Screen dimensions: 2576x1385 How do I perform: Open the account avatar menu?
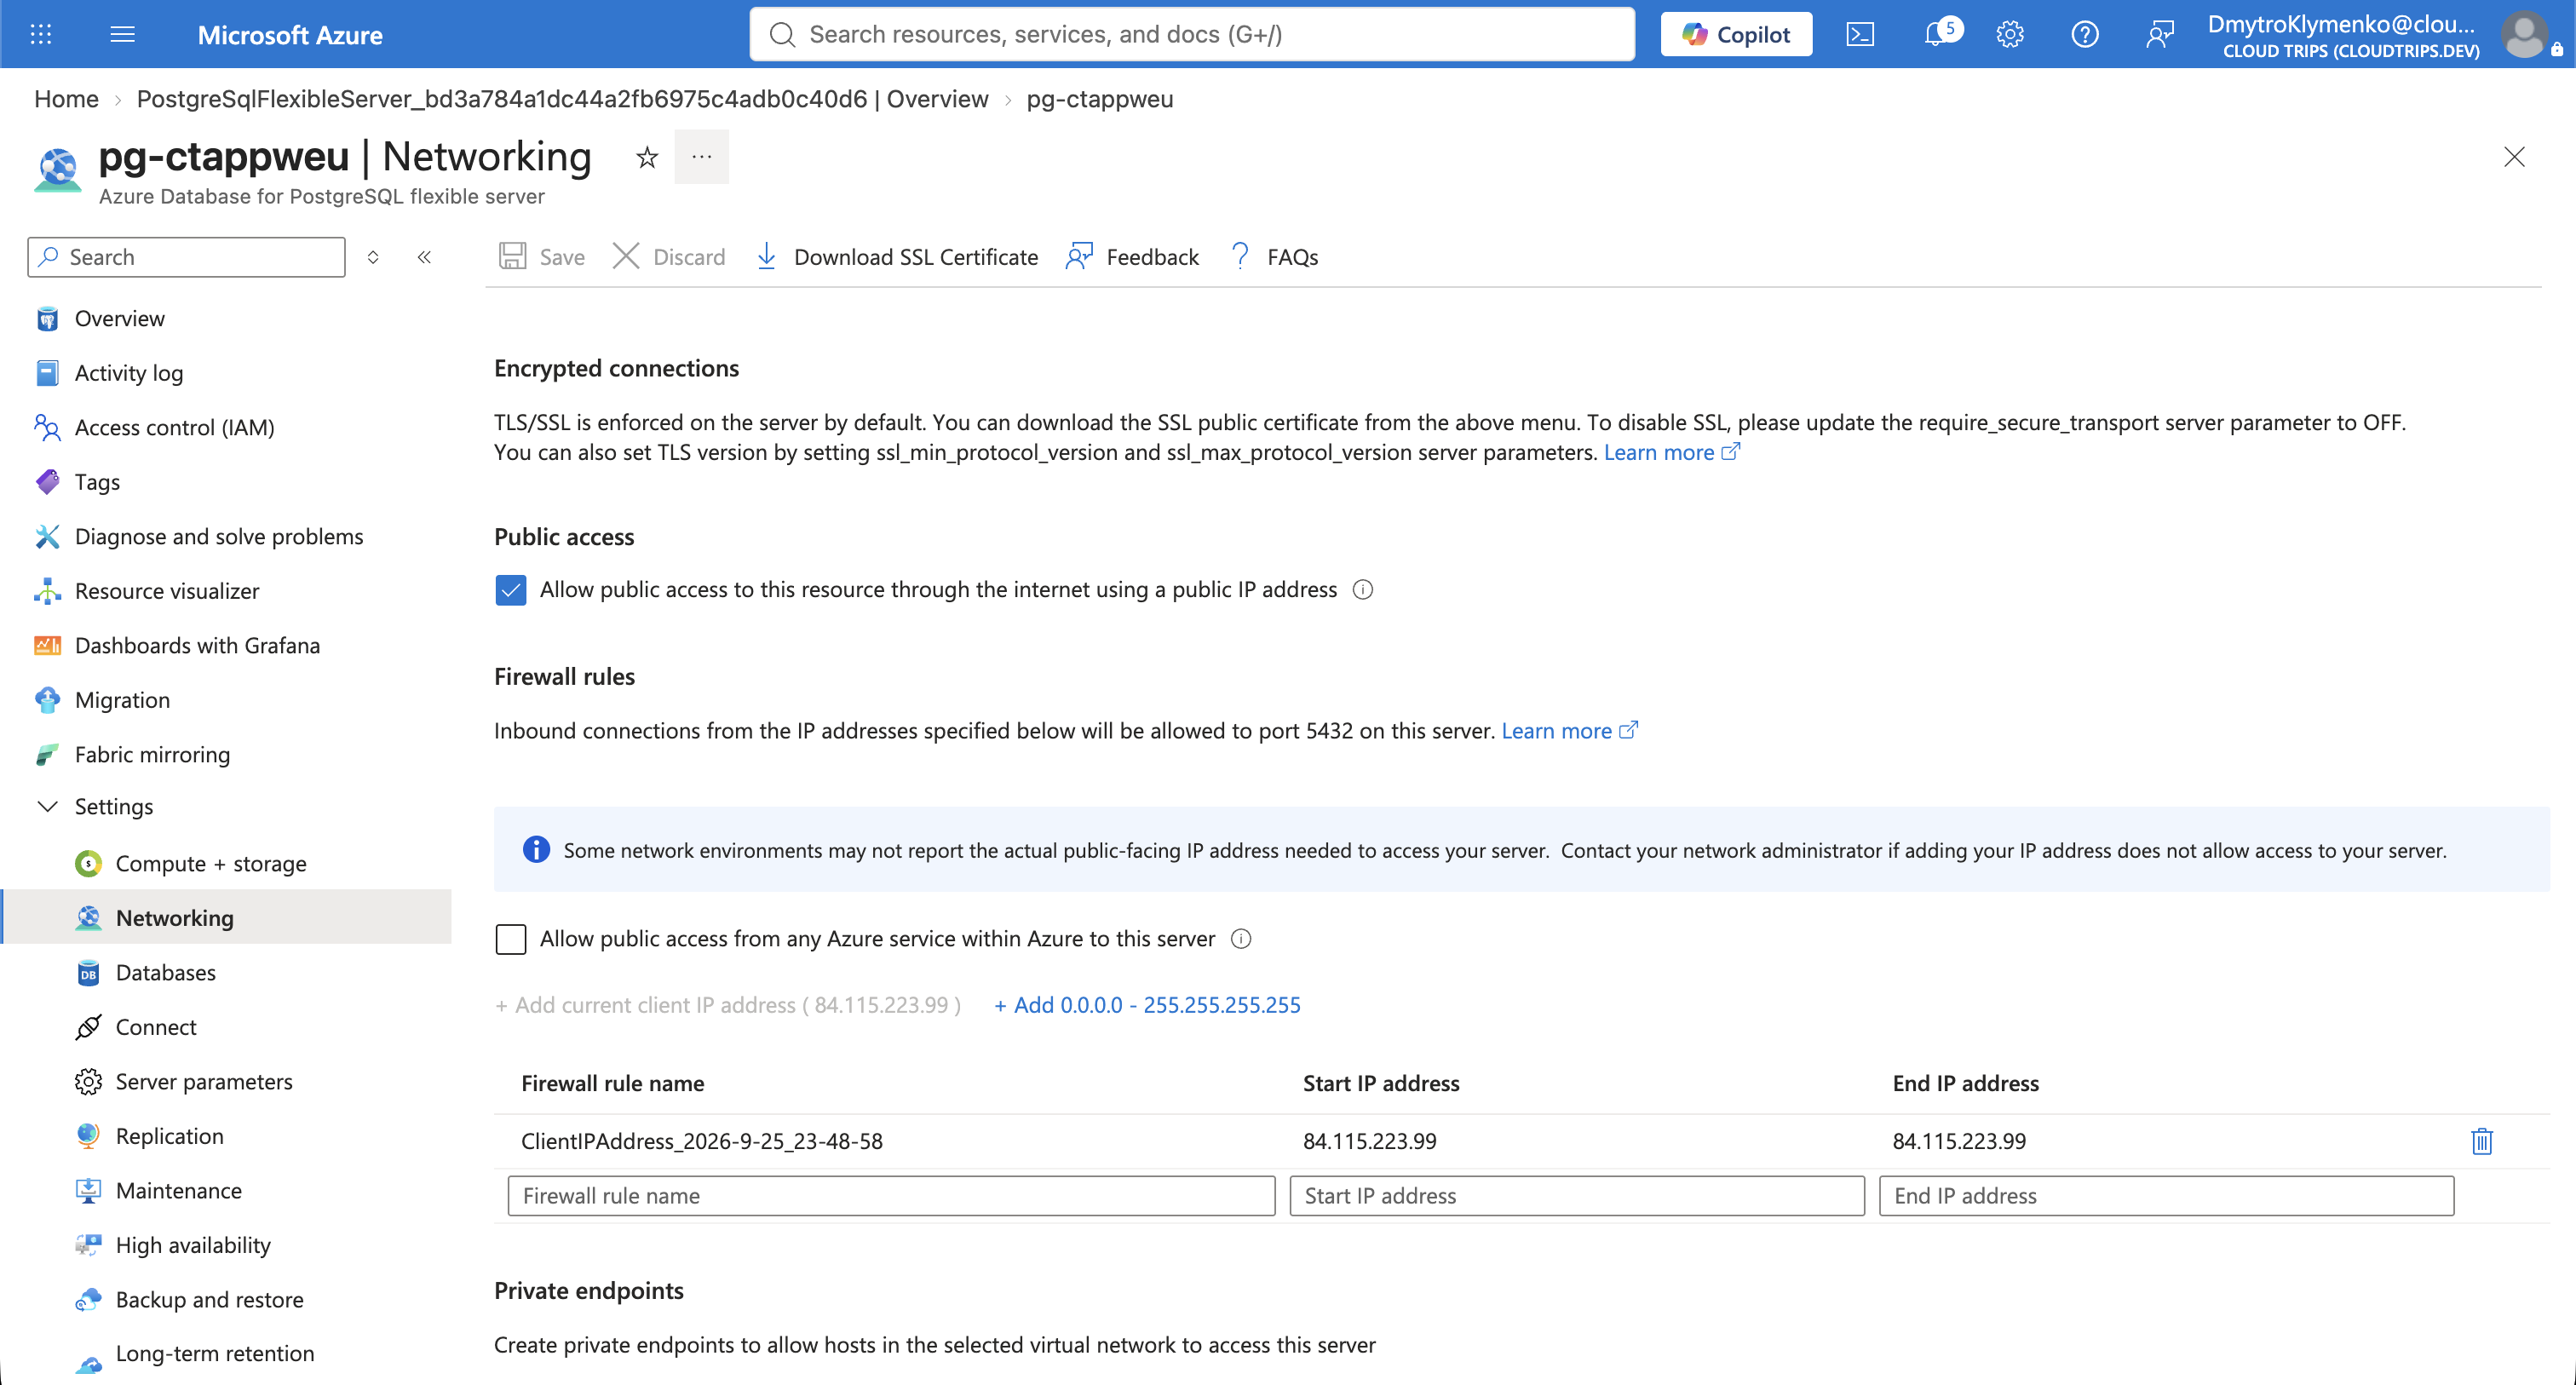click(2525, 34)
